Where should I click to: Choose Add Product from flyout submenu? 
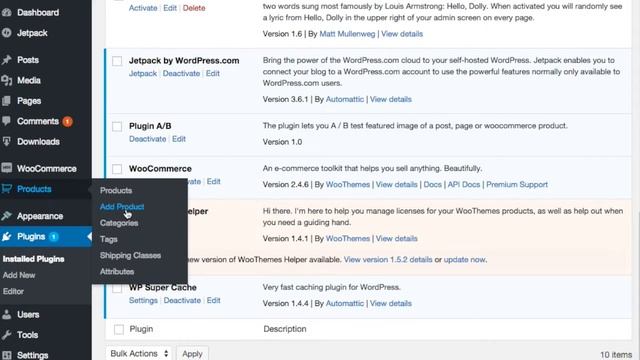pyautogui.click(x=122, y=207)
